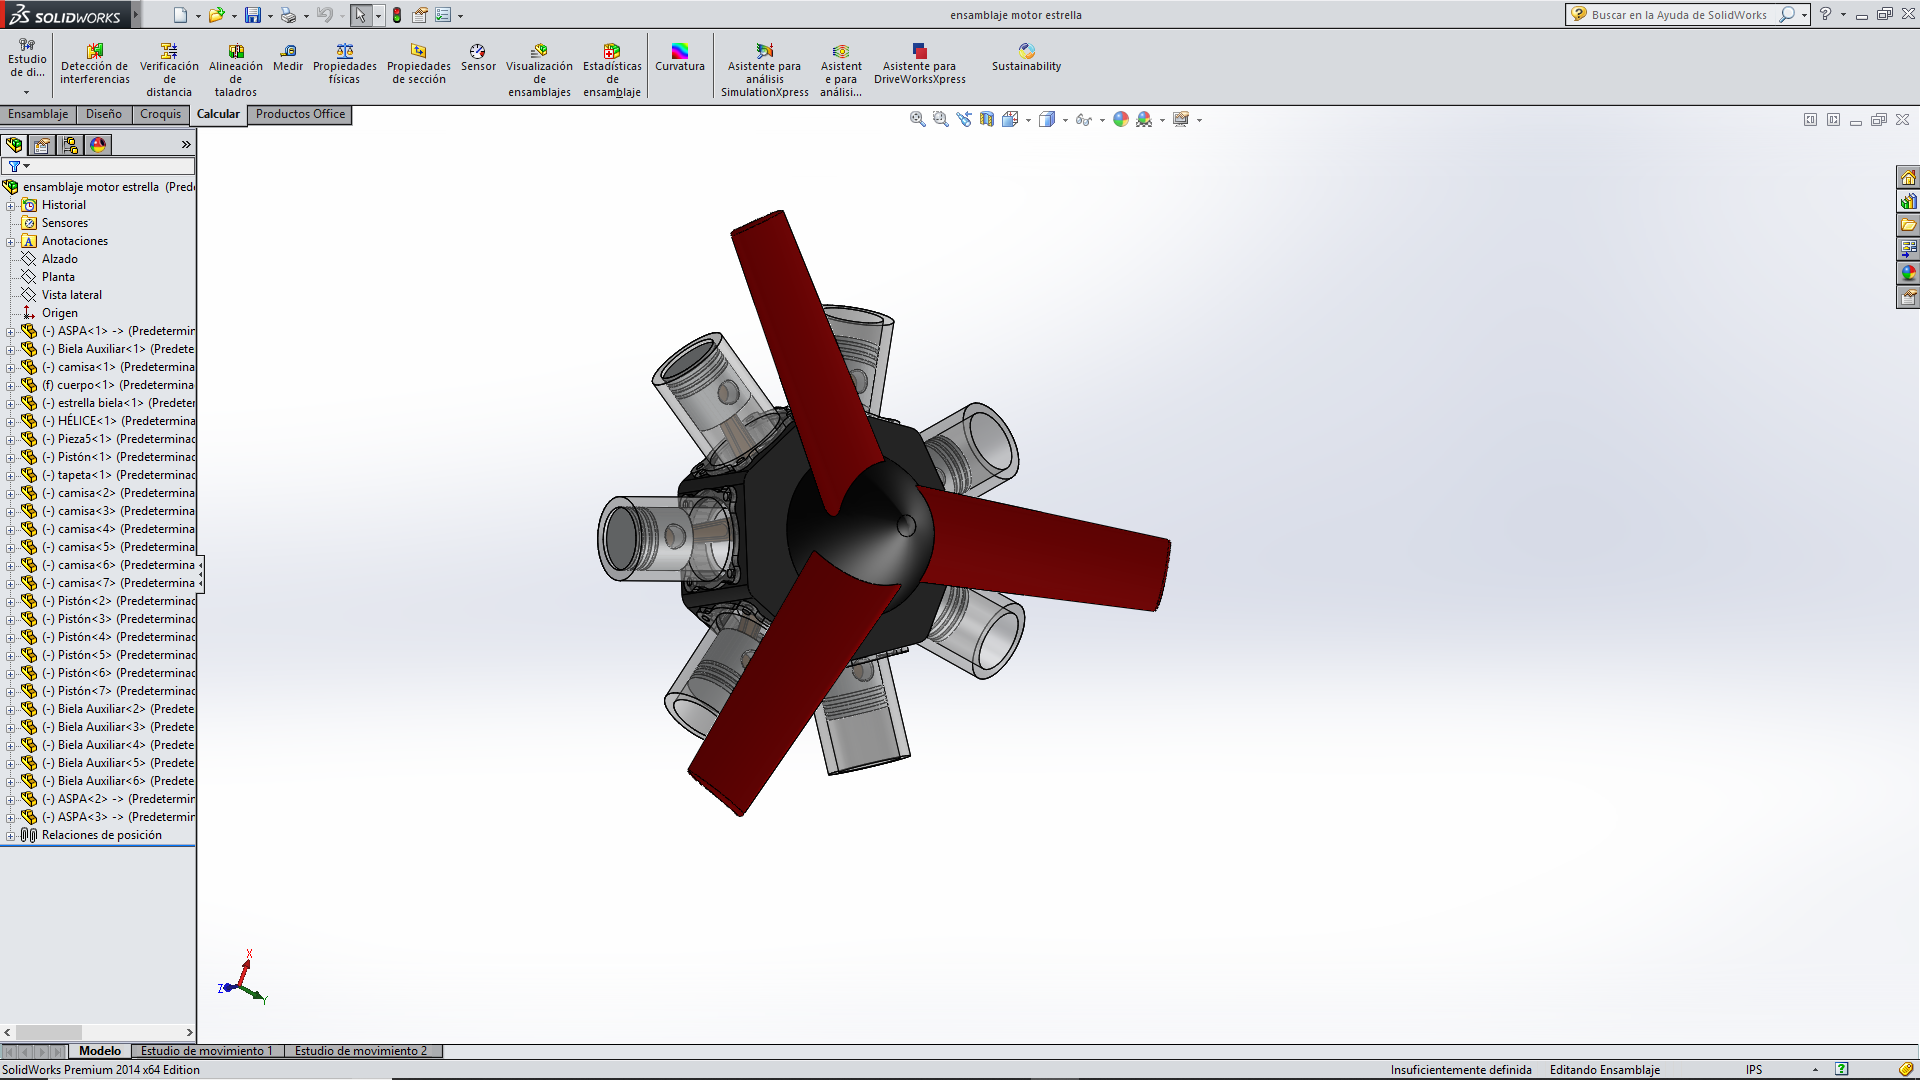Expand the Relaciones de posición node

(x=10, y=836)
